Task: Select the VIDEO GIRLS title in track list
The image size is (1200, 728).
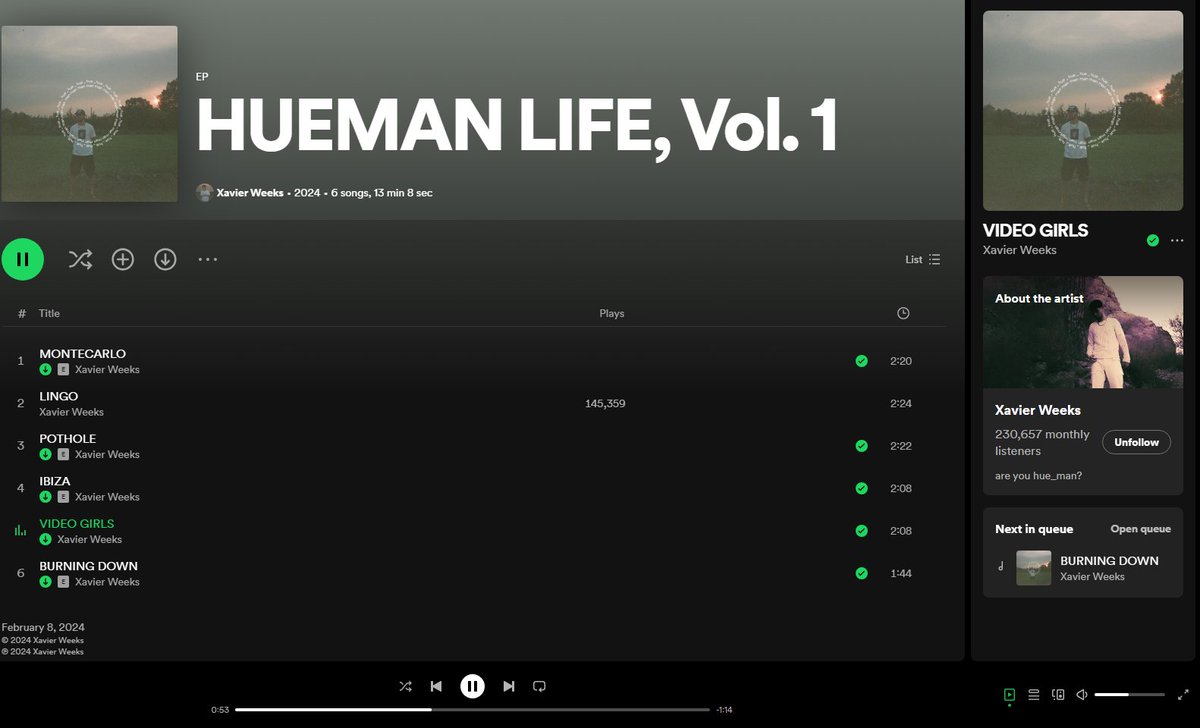Action: click(77, 523)
